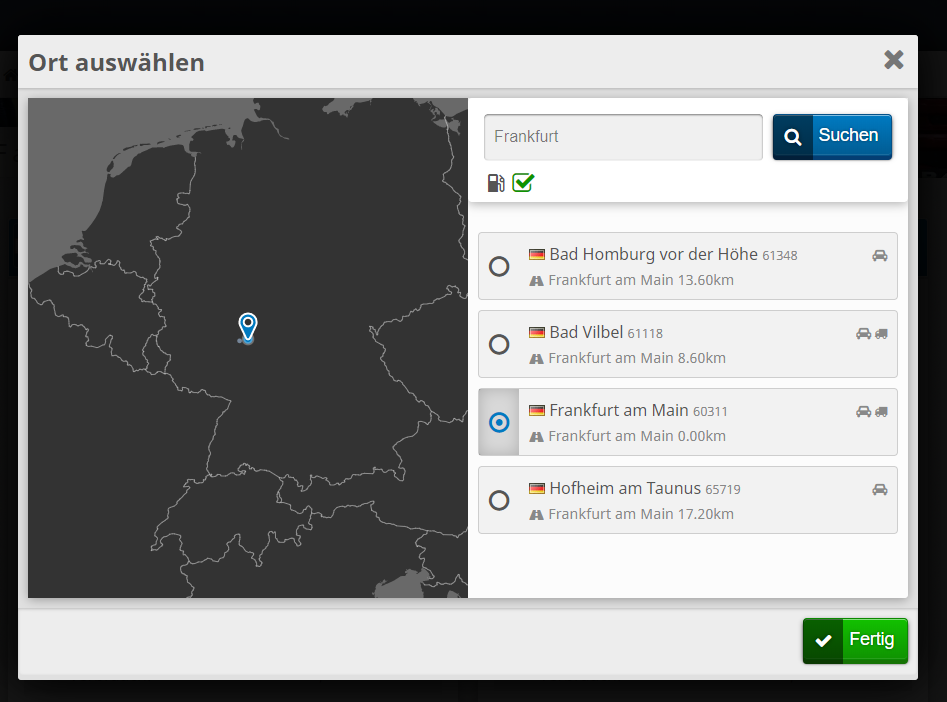
Task: Click the car icon in Hofheim am Taunus row
Action: coord(879,489)
